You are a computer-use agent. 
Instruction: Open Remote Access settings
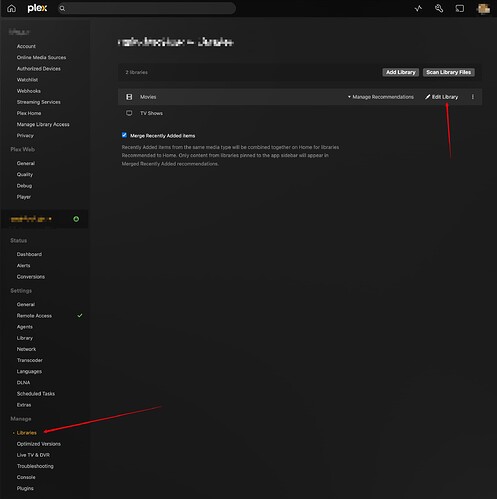(34, 316)
